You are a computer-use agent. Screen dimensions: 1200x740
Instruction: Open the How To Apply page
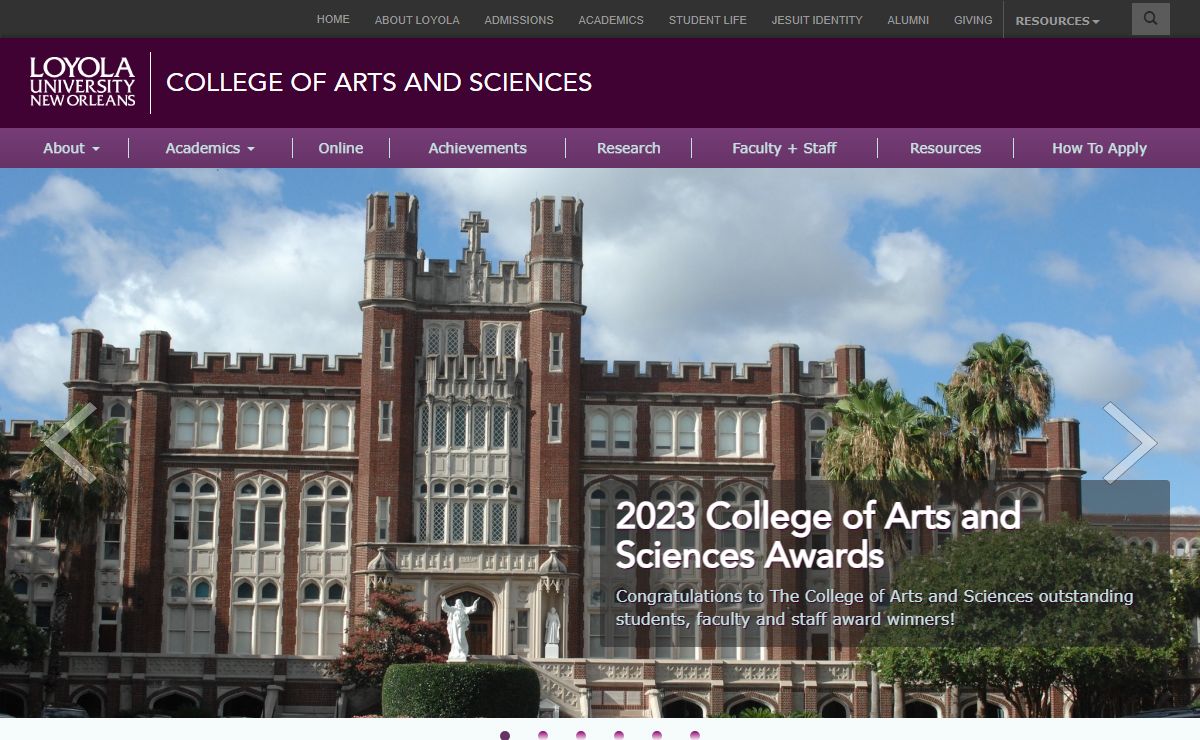(1099, 148)
